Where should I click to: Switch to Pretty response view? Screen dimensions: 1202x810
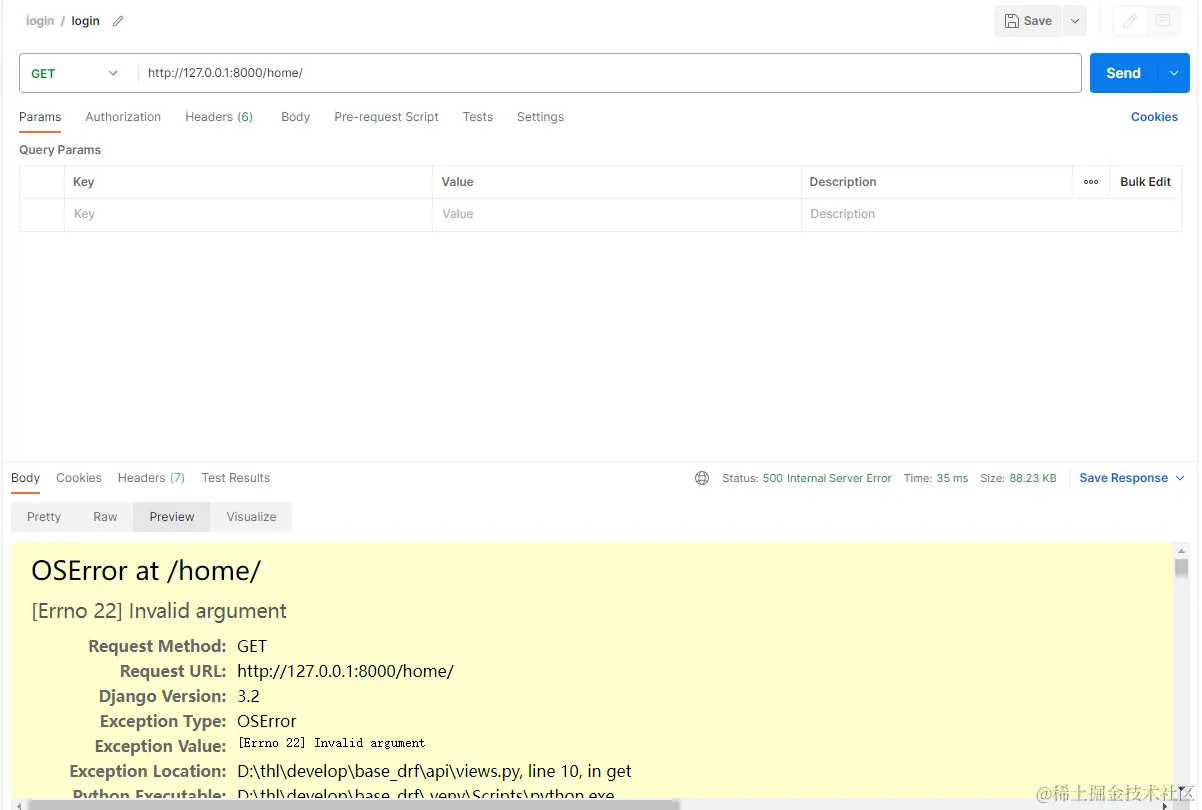[x=44, y=517]
